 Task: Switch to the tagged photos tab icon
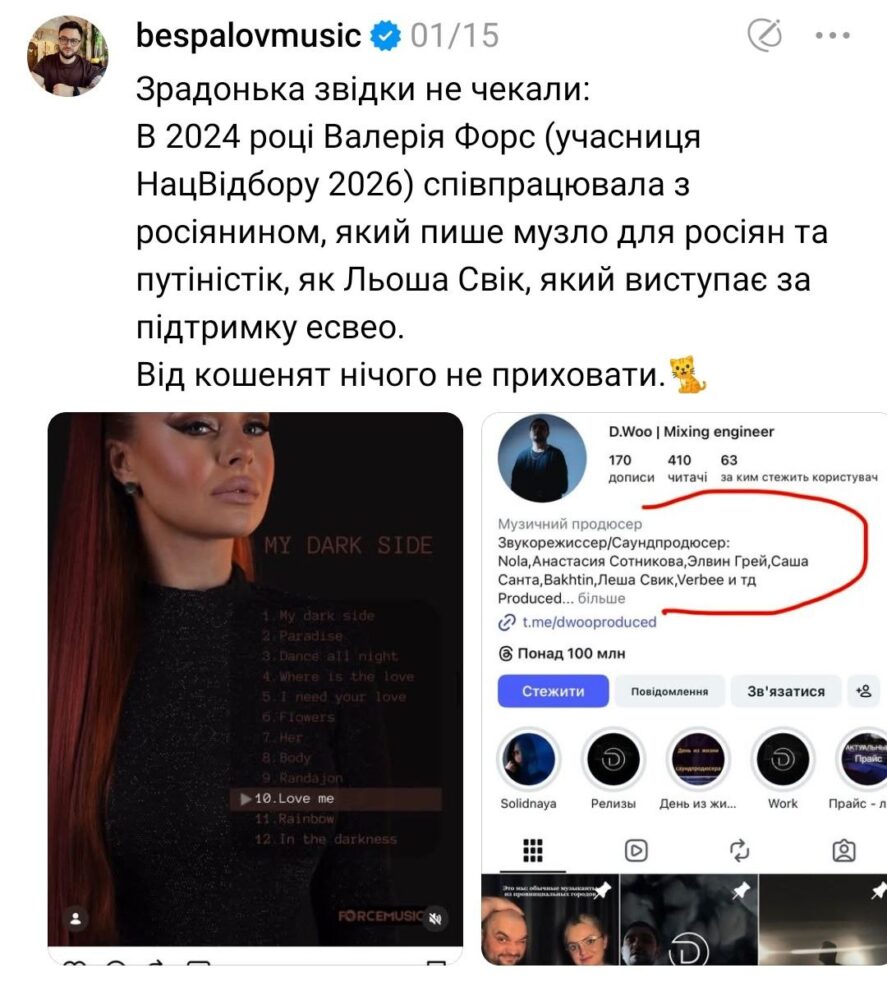(844, 850)
